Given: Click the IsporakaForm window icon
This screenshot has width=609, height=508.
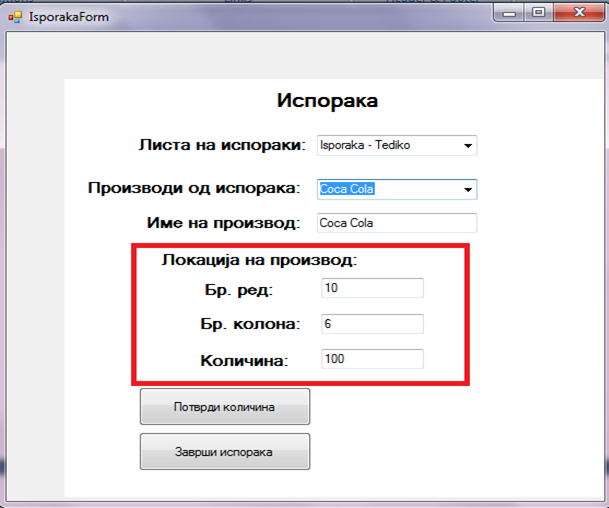Looking at the screenshot, I should (14, 16).
